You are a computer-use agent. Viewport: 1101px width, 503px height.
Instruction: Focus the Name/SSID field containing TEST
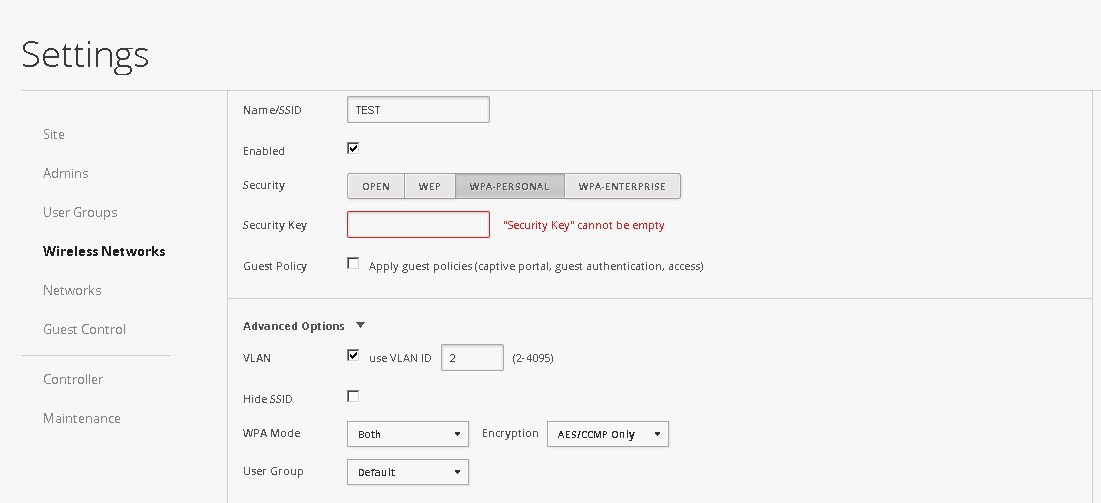[x=418, y=110]
